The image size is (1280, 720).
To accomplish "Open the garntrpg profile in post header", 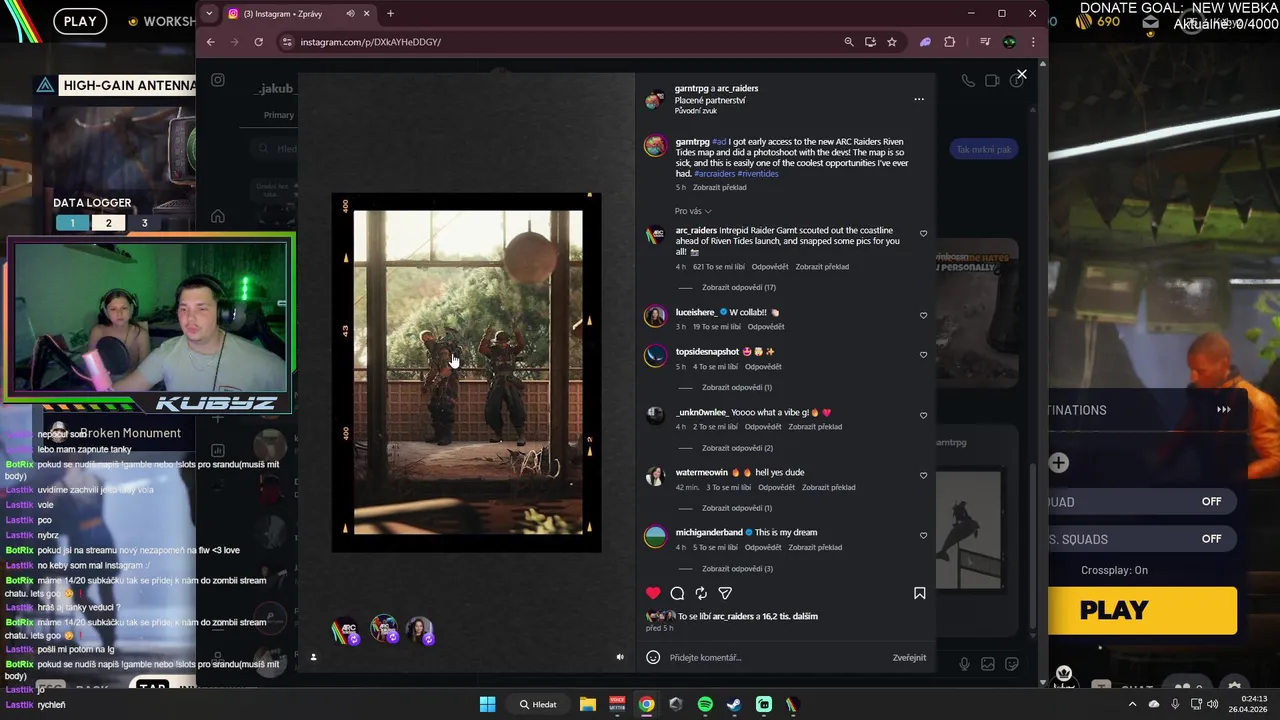I will pyautogui.click(x=691, y=88).
